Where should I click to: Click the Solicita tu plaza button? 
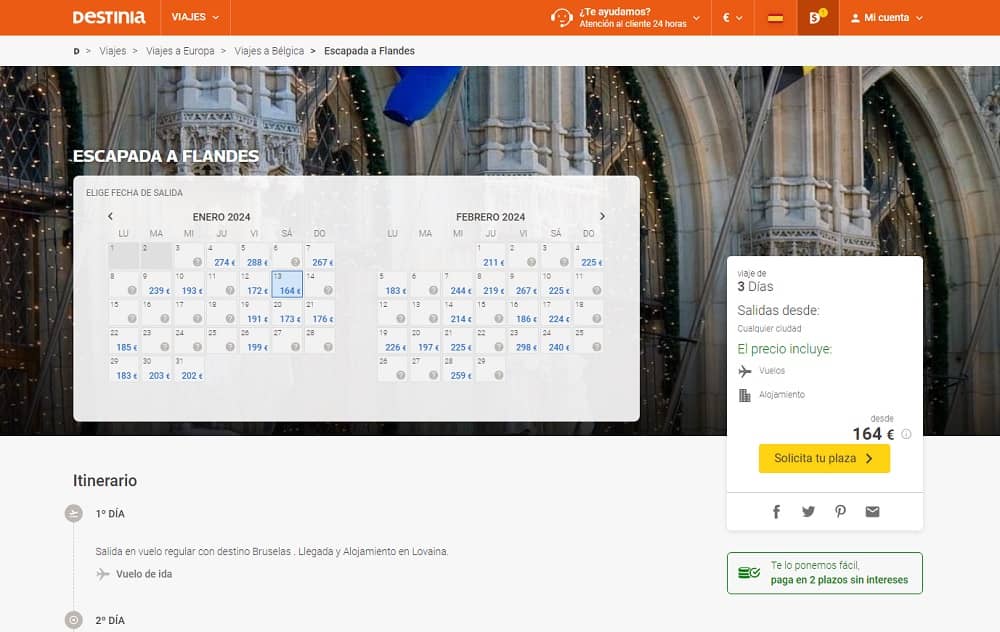824,459
